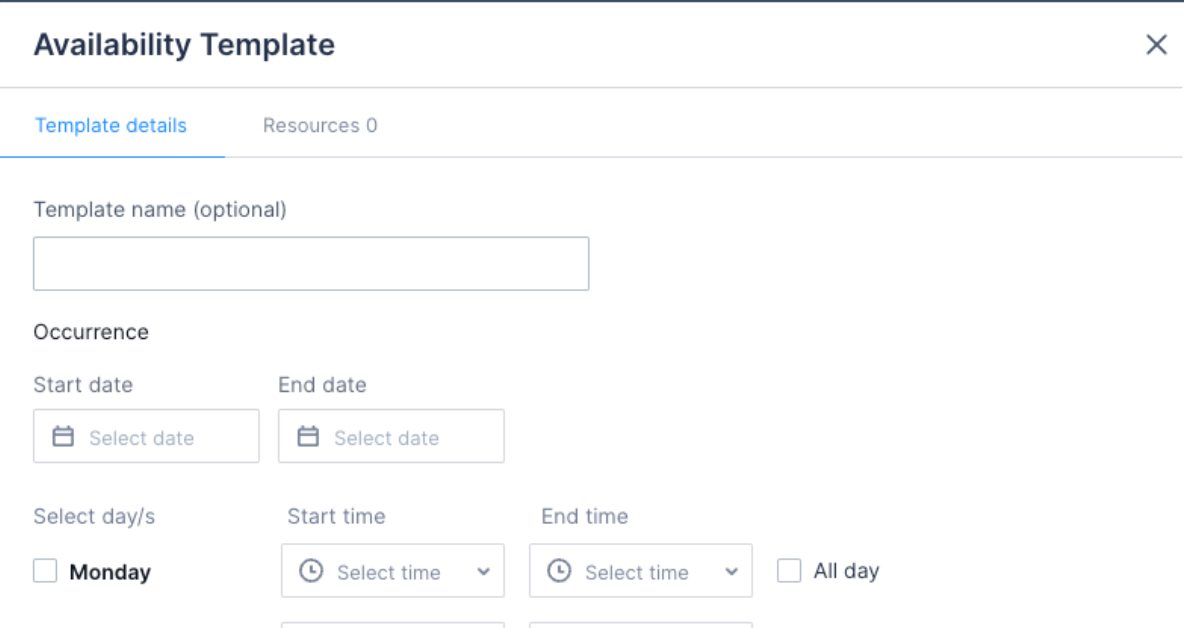Close the Availability Template dialog
1184x628 pixels.
click(x=1156, y=45)
